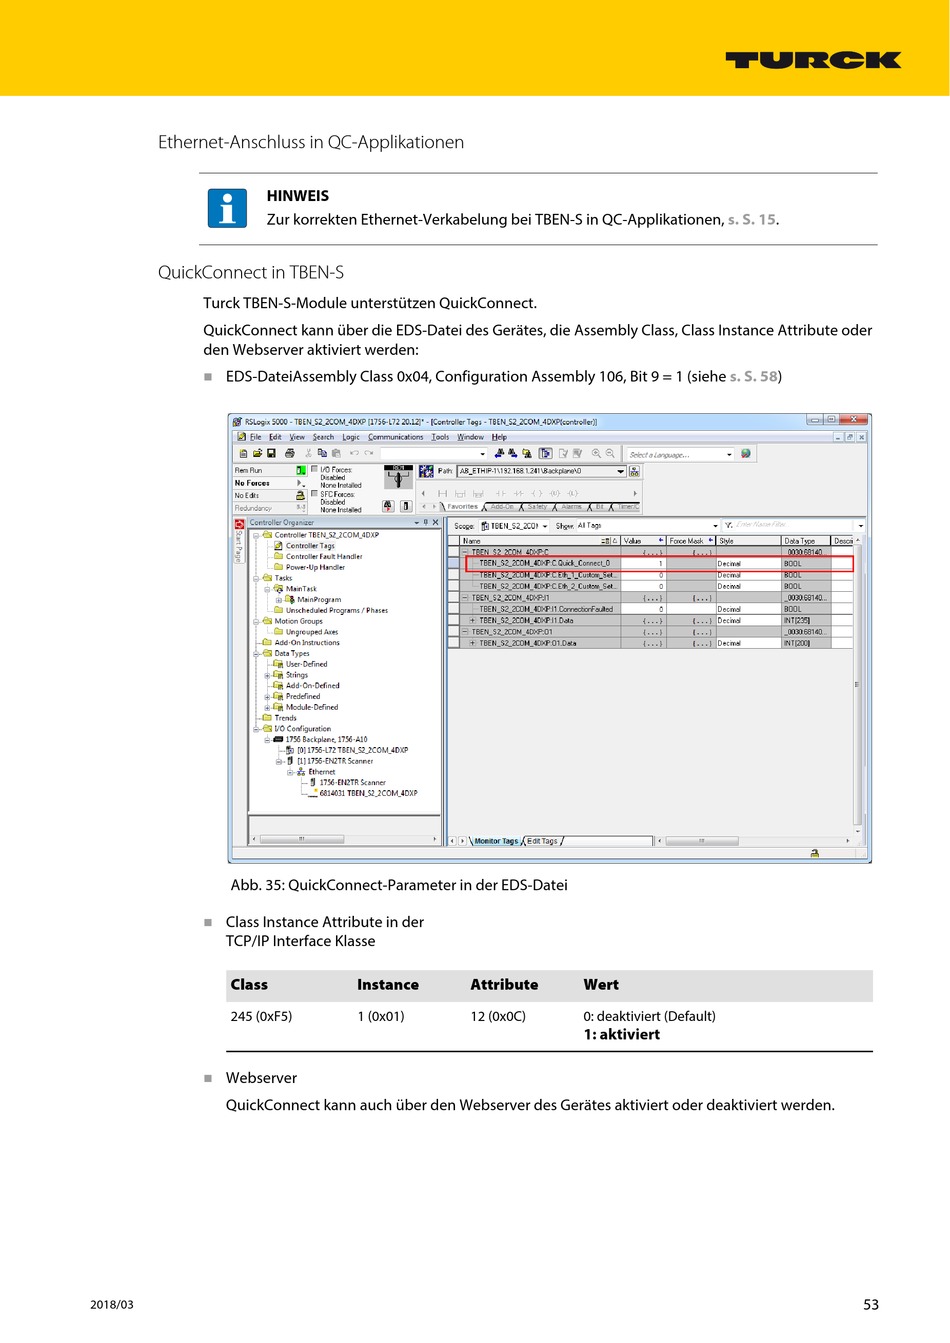950x1343 pixels.
Task: Click the Zoom Out magnifier icon
Action: tap(610, 453)
